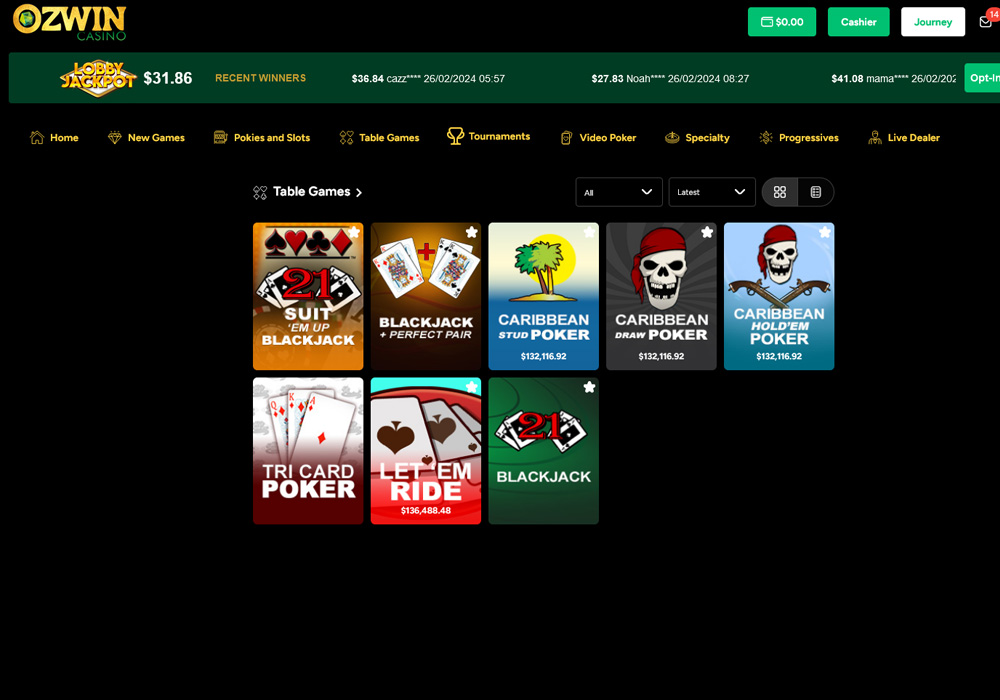Launch Let 'Em Ride game

pyautogui.click(x=426, y=451)
